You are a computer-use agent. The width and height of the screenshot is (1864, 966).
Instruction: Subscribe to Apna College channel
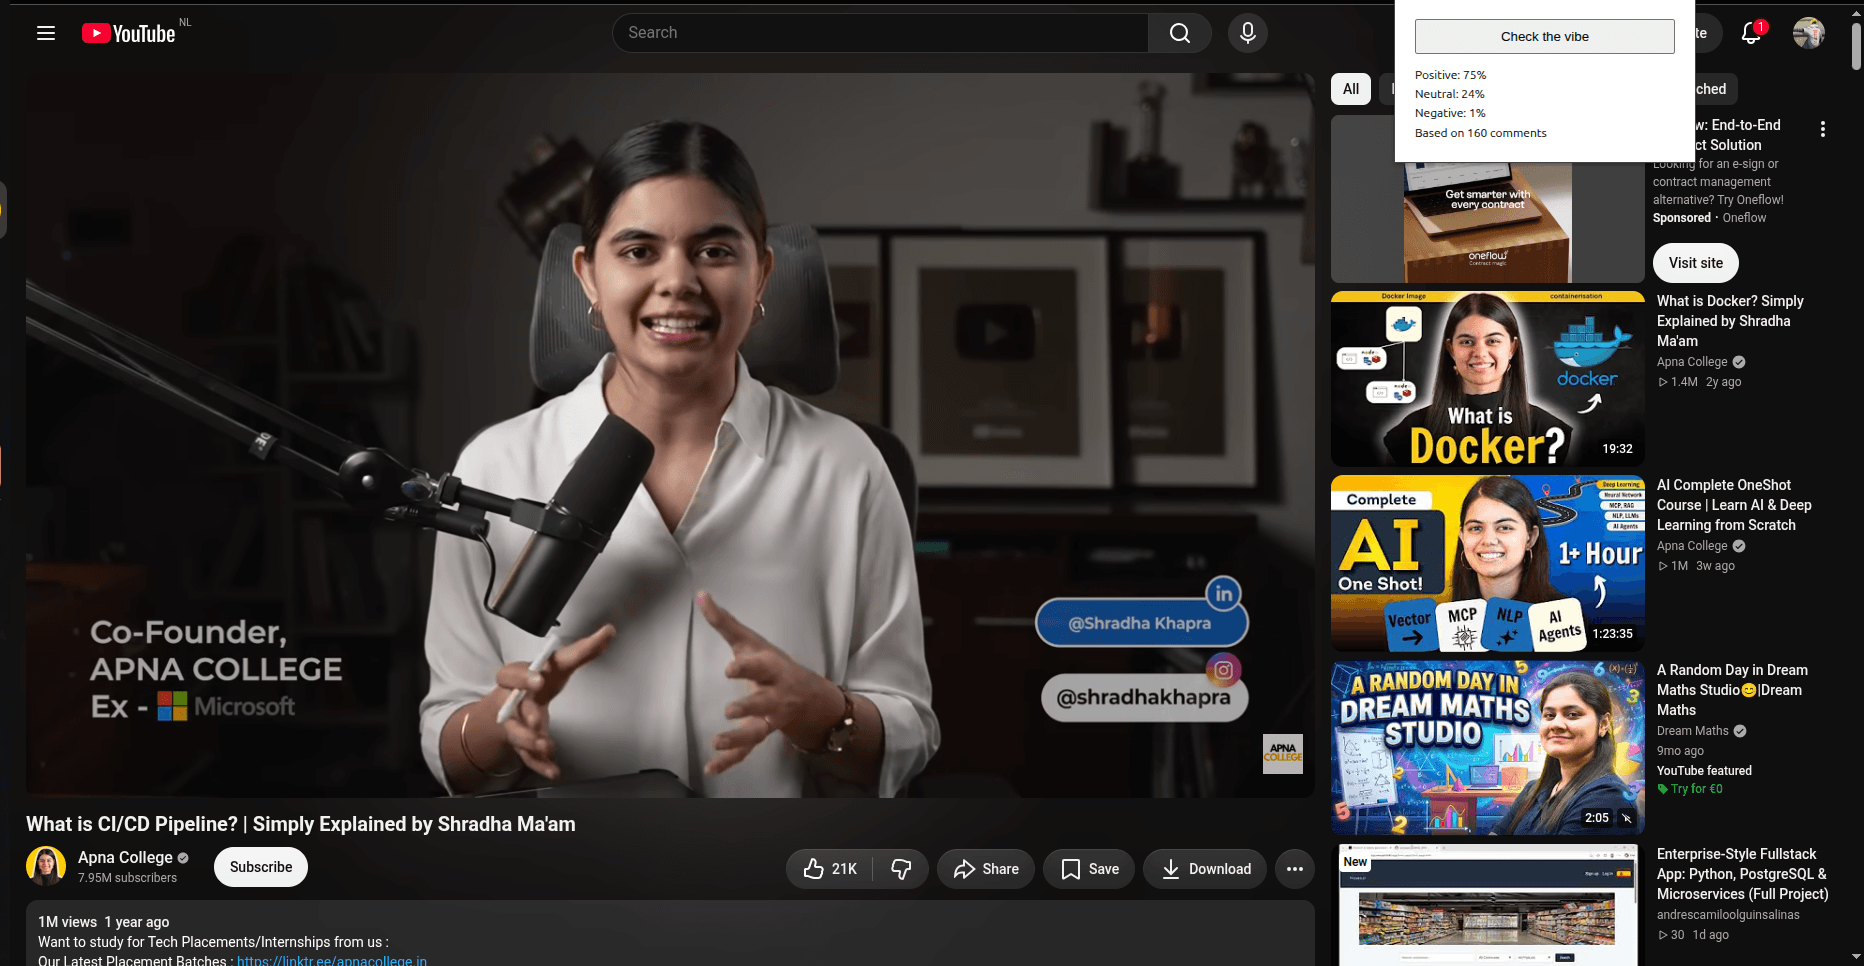click(261, 867)
